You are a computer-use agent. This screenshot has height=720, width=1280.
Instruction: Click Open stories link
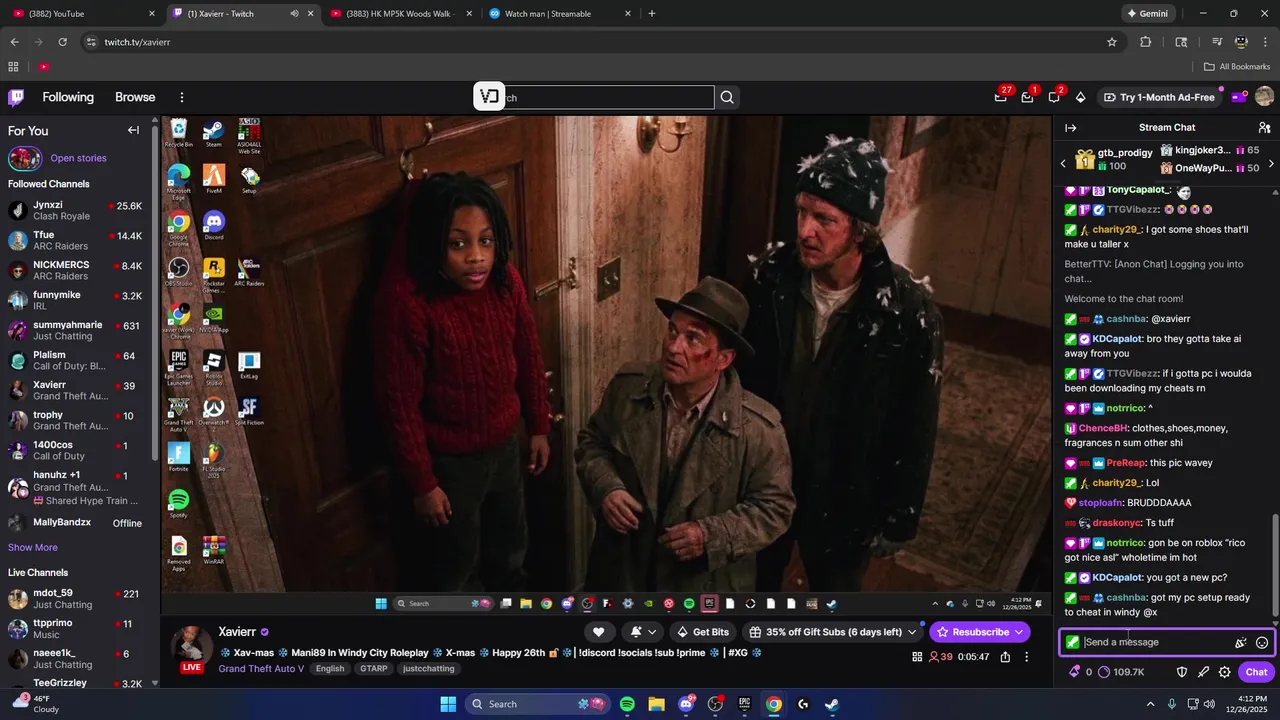(x=78, y=158)
